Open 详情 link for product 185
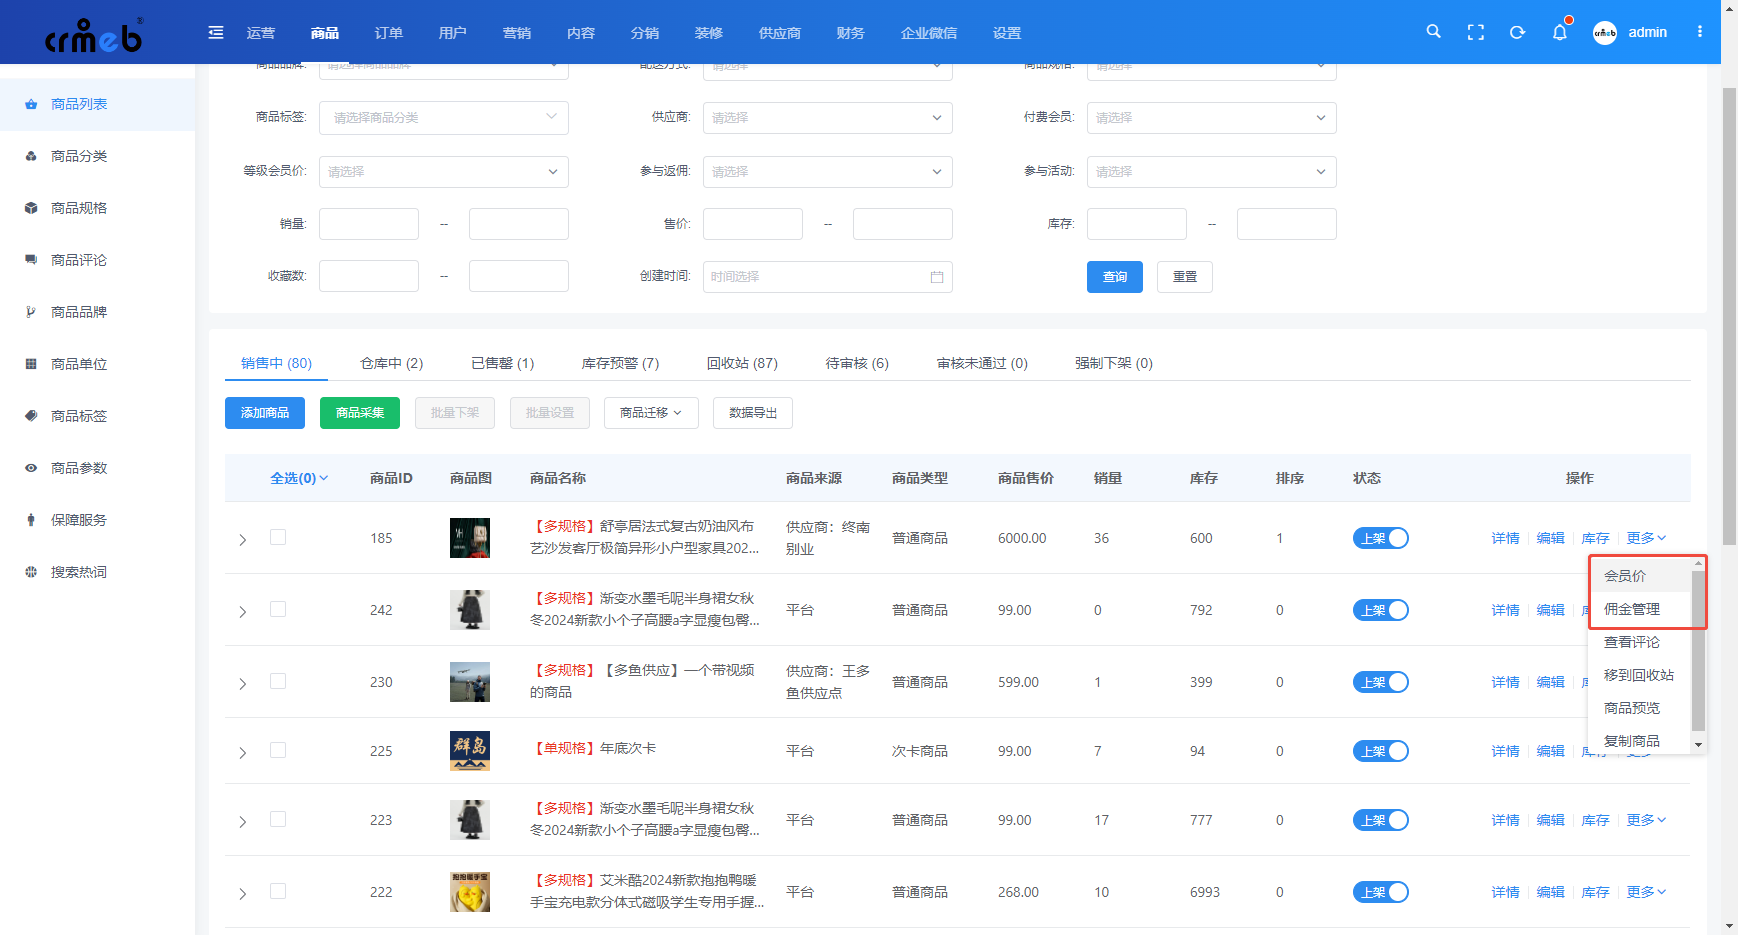 (x=1505, y=538)
